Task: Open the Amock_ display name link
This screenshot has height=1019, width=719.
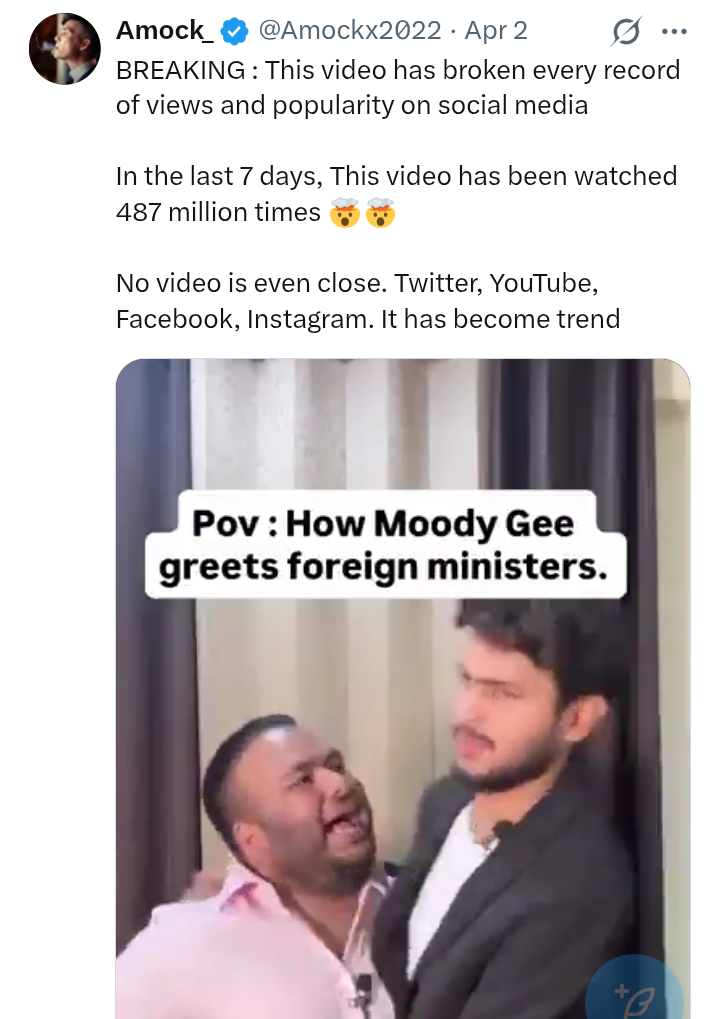Action: [x=164, y=31]
